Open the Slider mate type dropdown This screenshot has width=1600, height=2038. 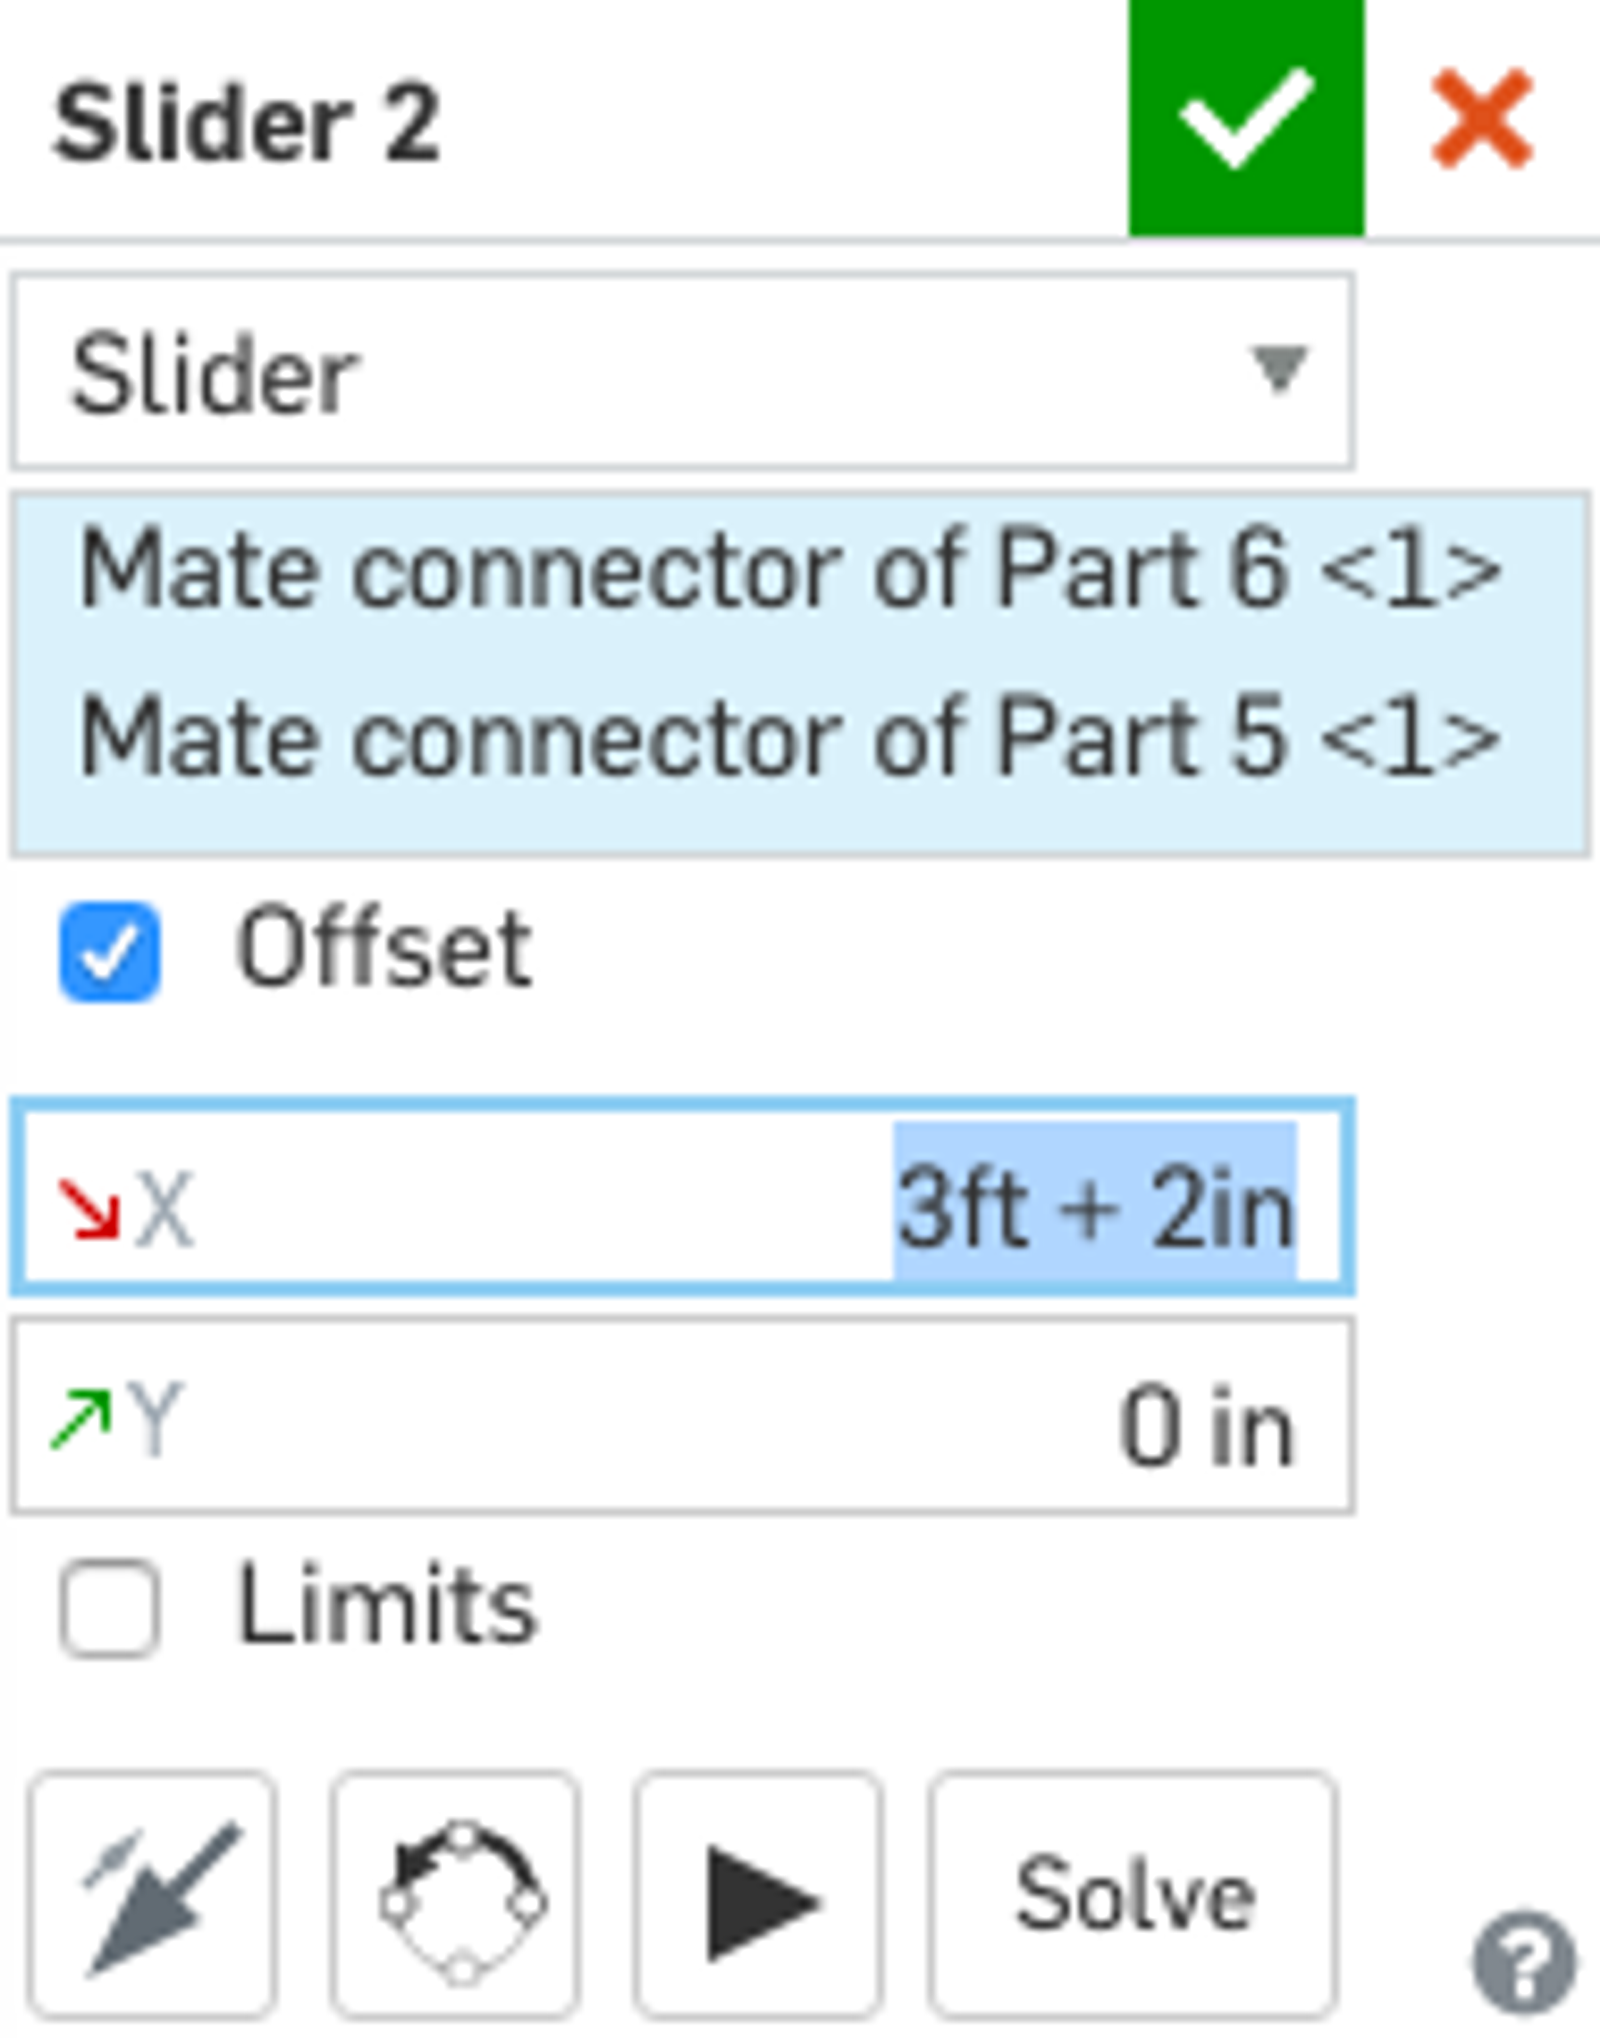[683, 372]
